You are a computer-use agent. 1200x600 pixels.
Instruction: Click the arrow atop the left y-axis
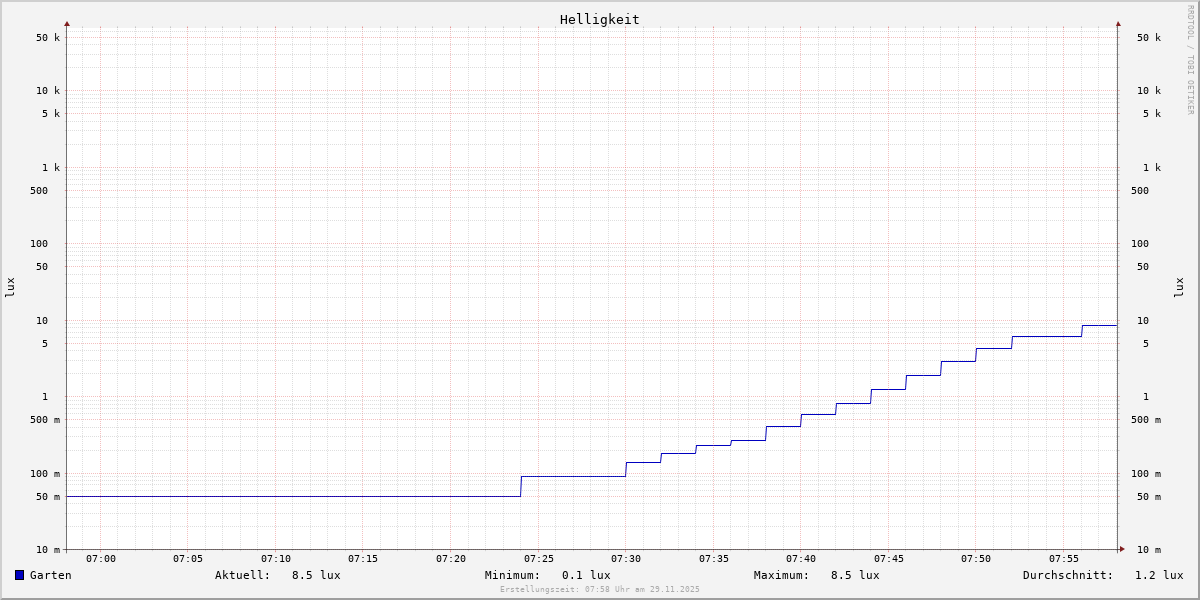pyautogui.click(x=67, y=23)
